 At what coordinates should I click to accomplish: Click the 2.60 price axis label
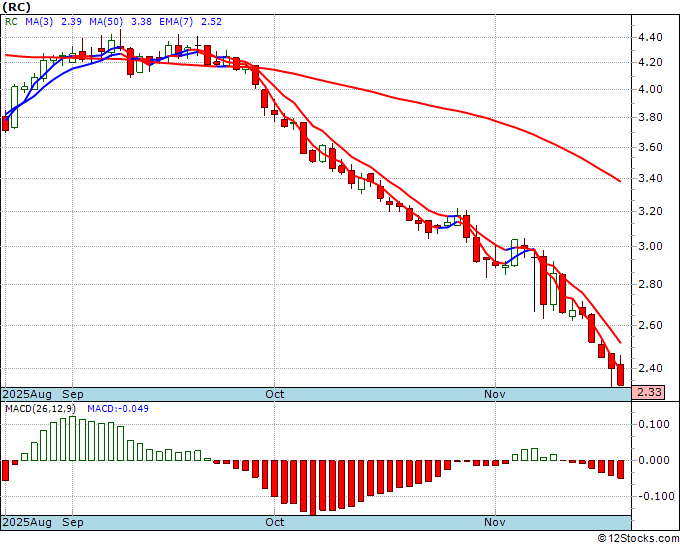click(650, 325)
